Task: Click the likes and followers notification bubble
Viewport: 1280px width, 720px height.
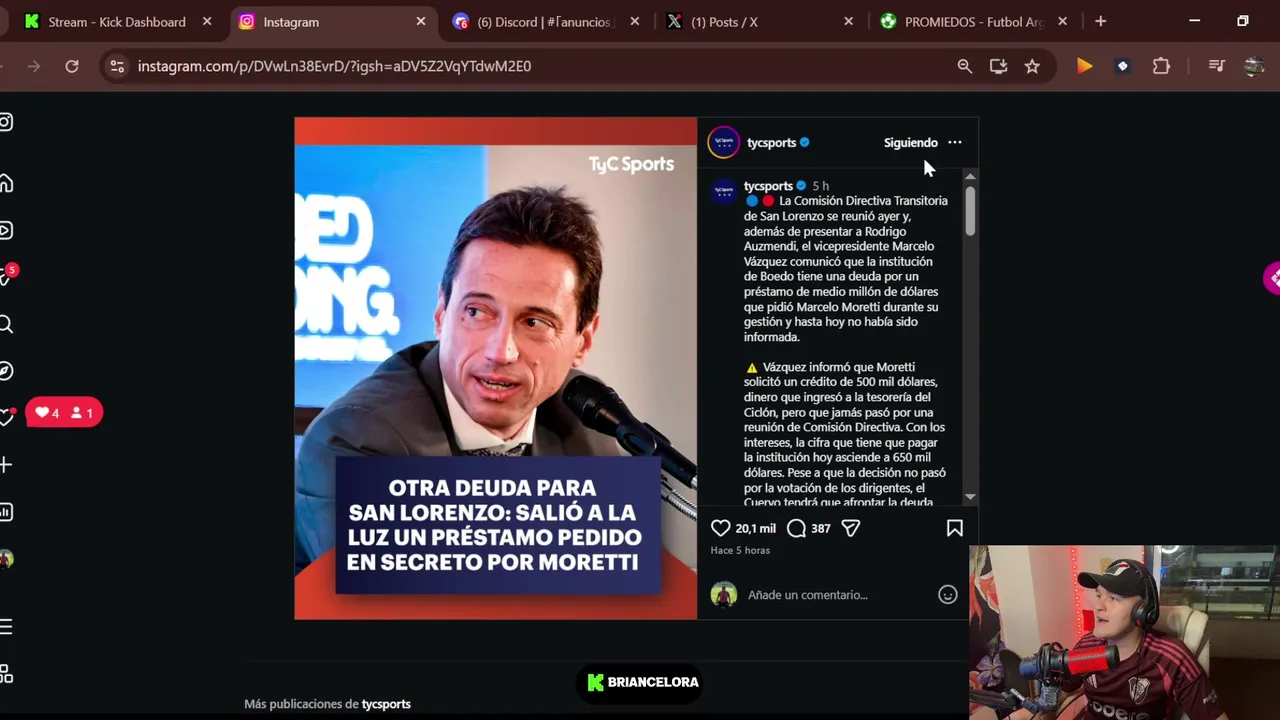Action: [x=64, y=413]
